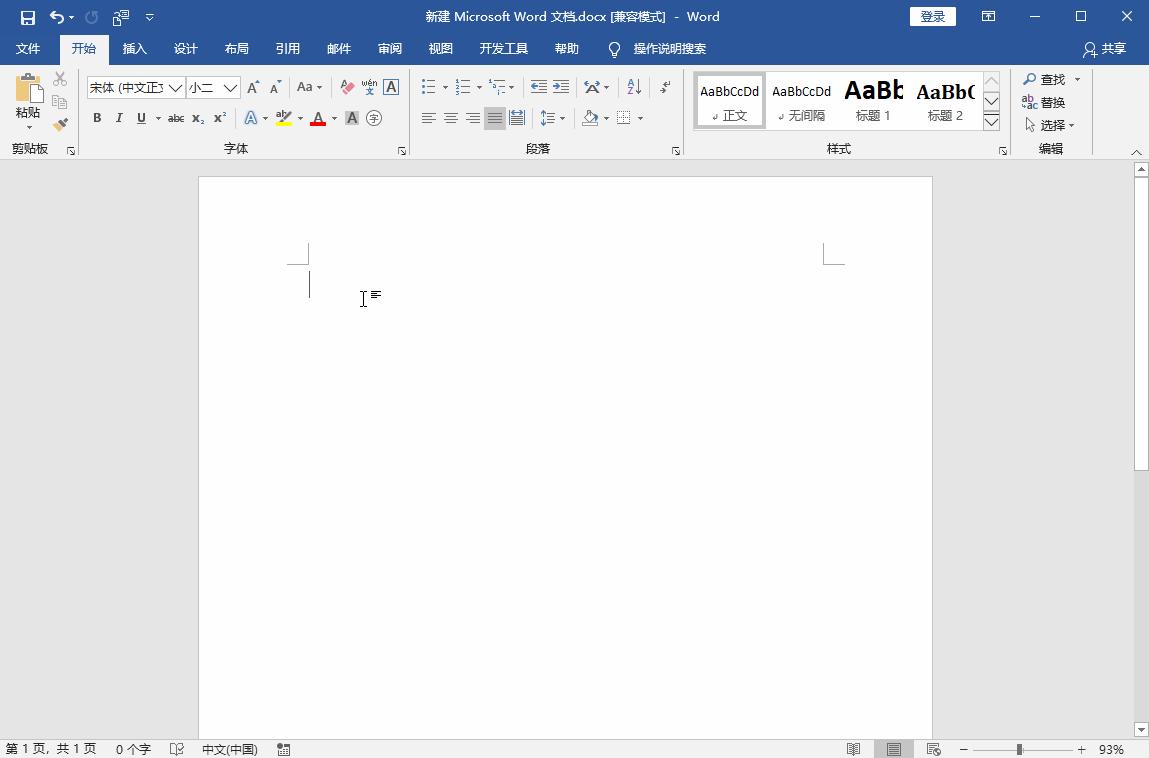Click the 操作说明搜索 search box

point(669,49)
